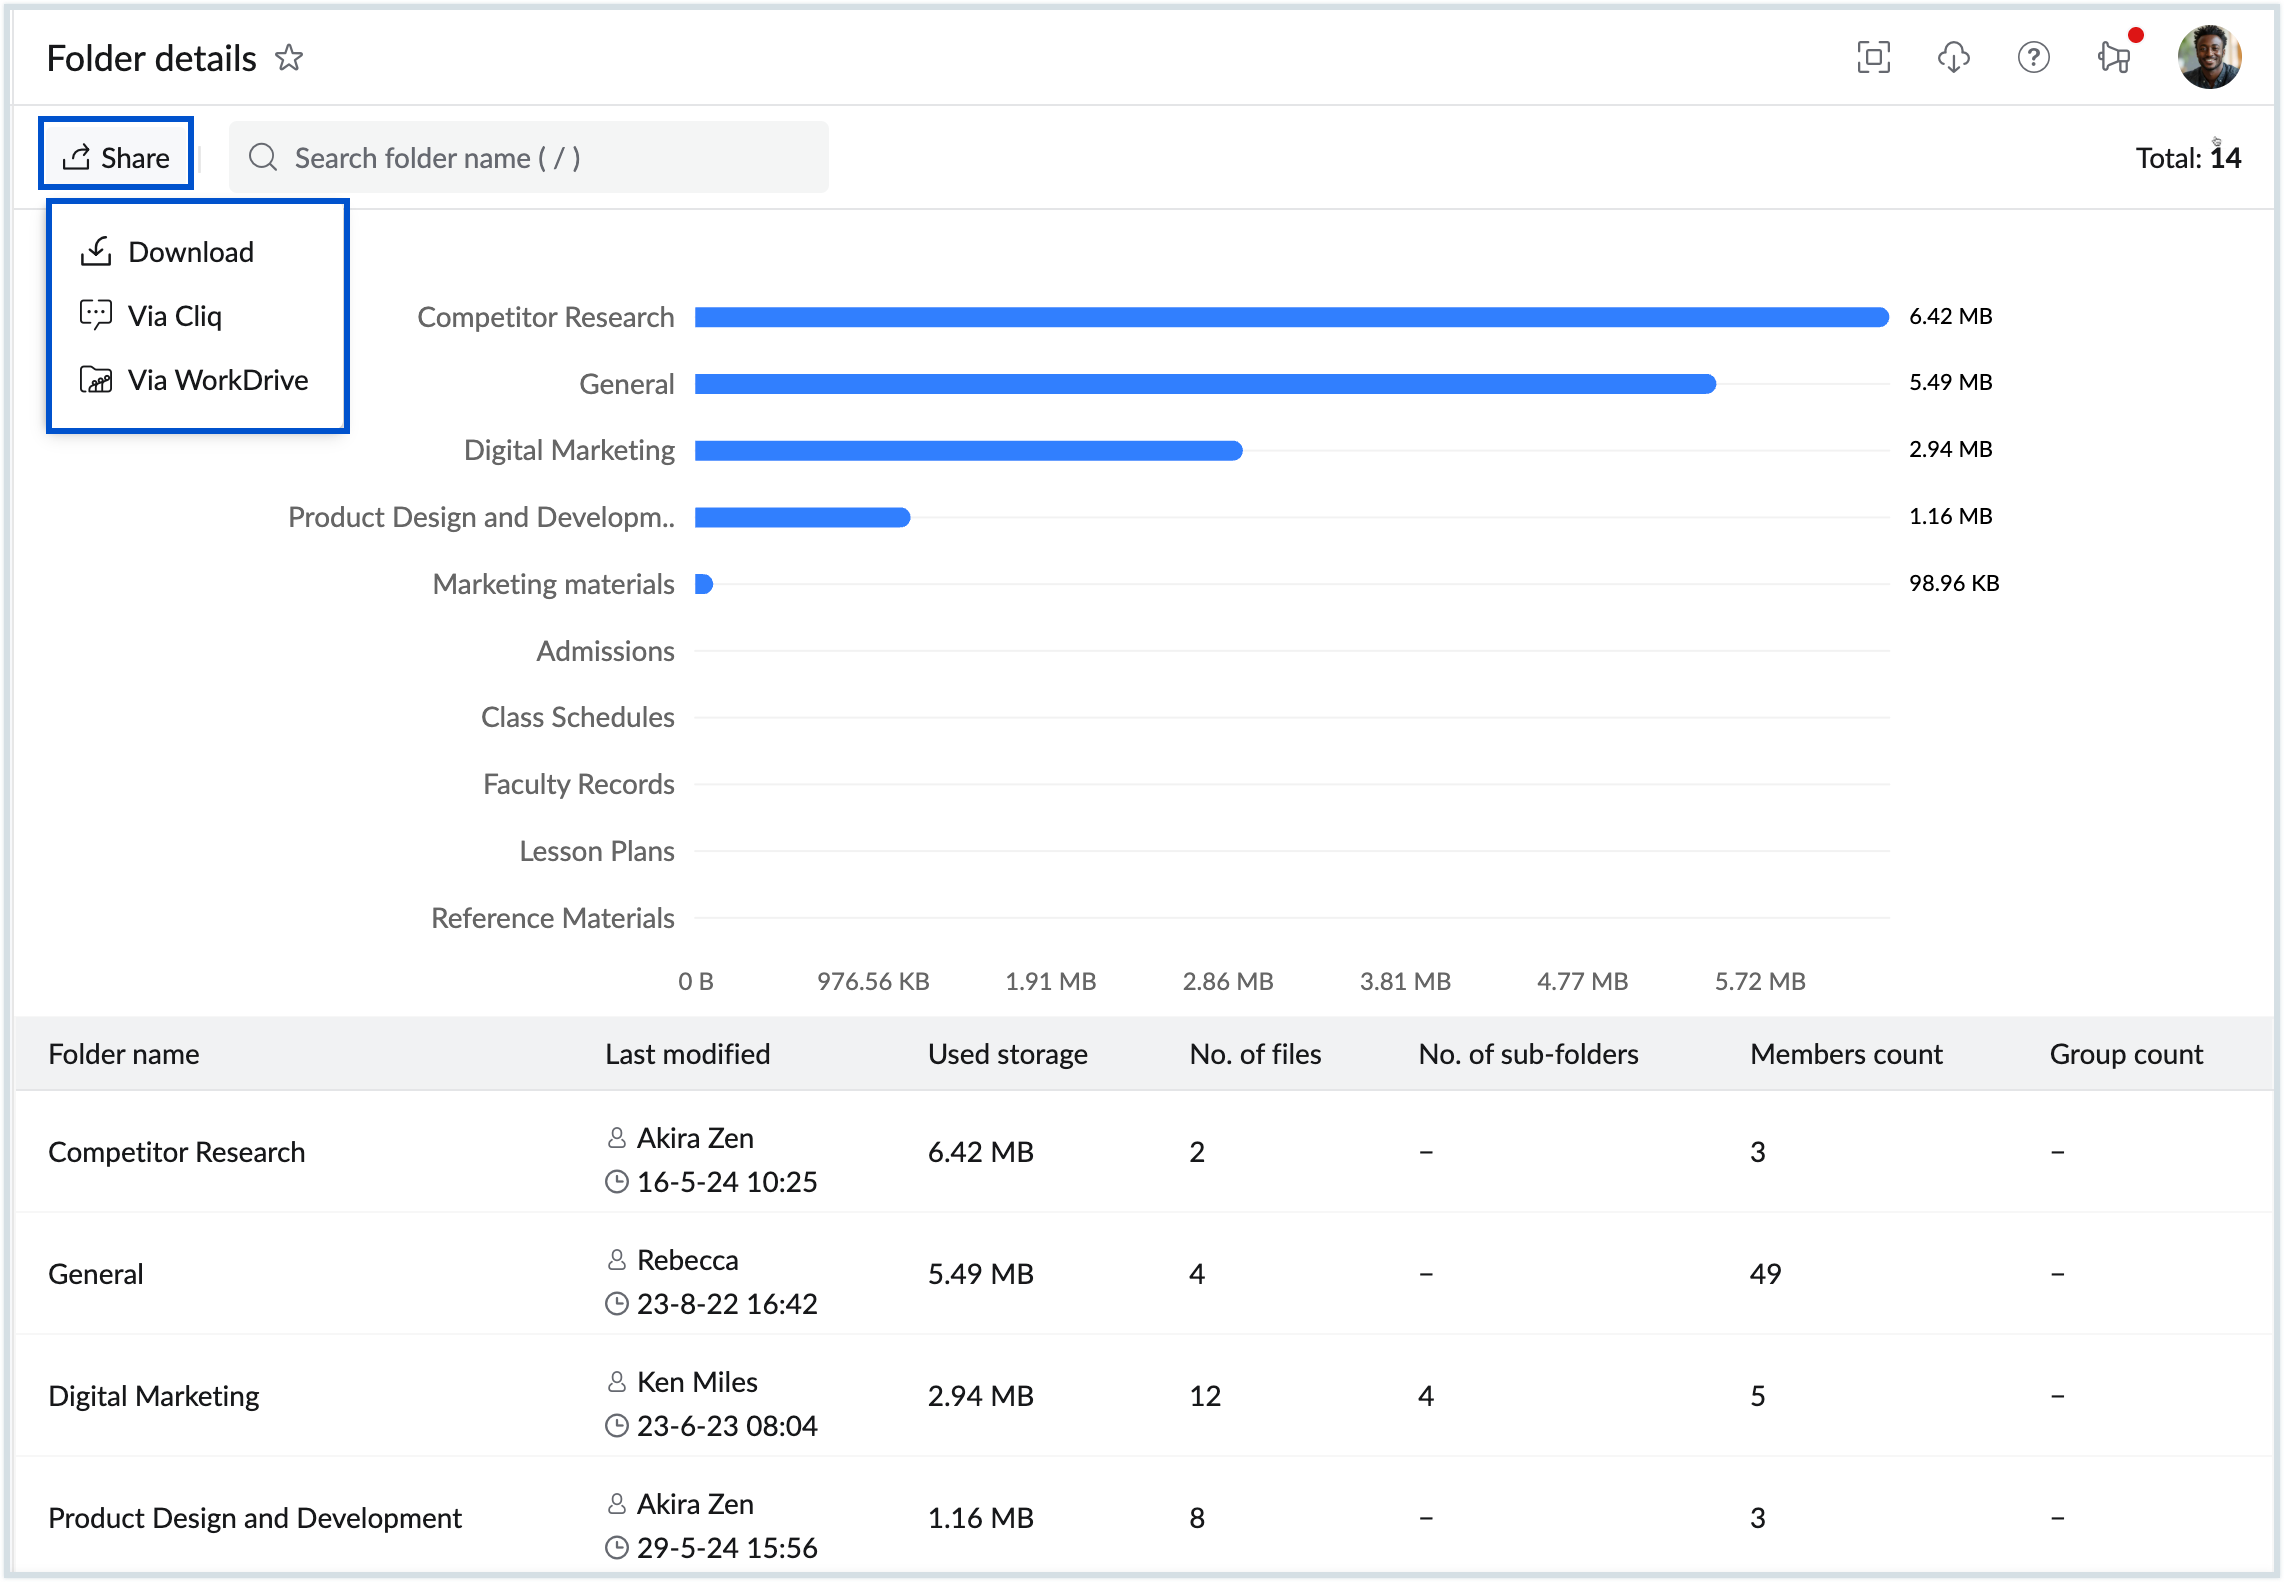Click the Digital Marketing chart bar
The image size is (2284, 1582).
968,451
